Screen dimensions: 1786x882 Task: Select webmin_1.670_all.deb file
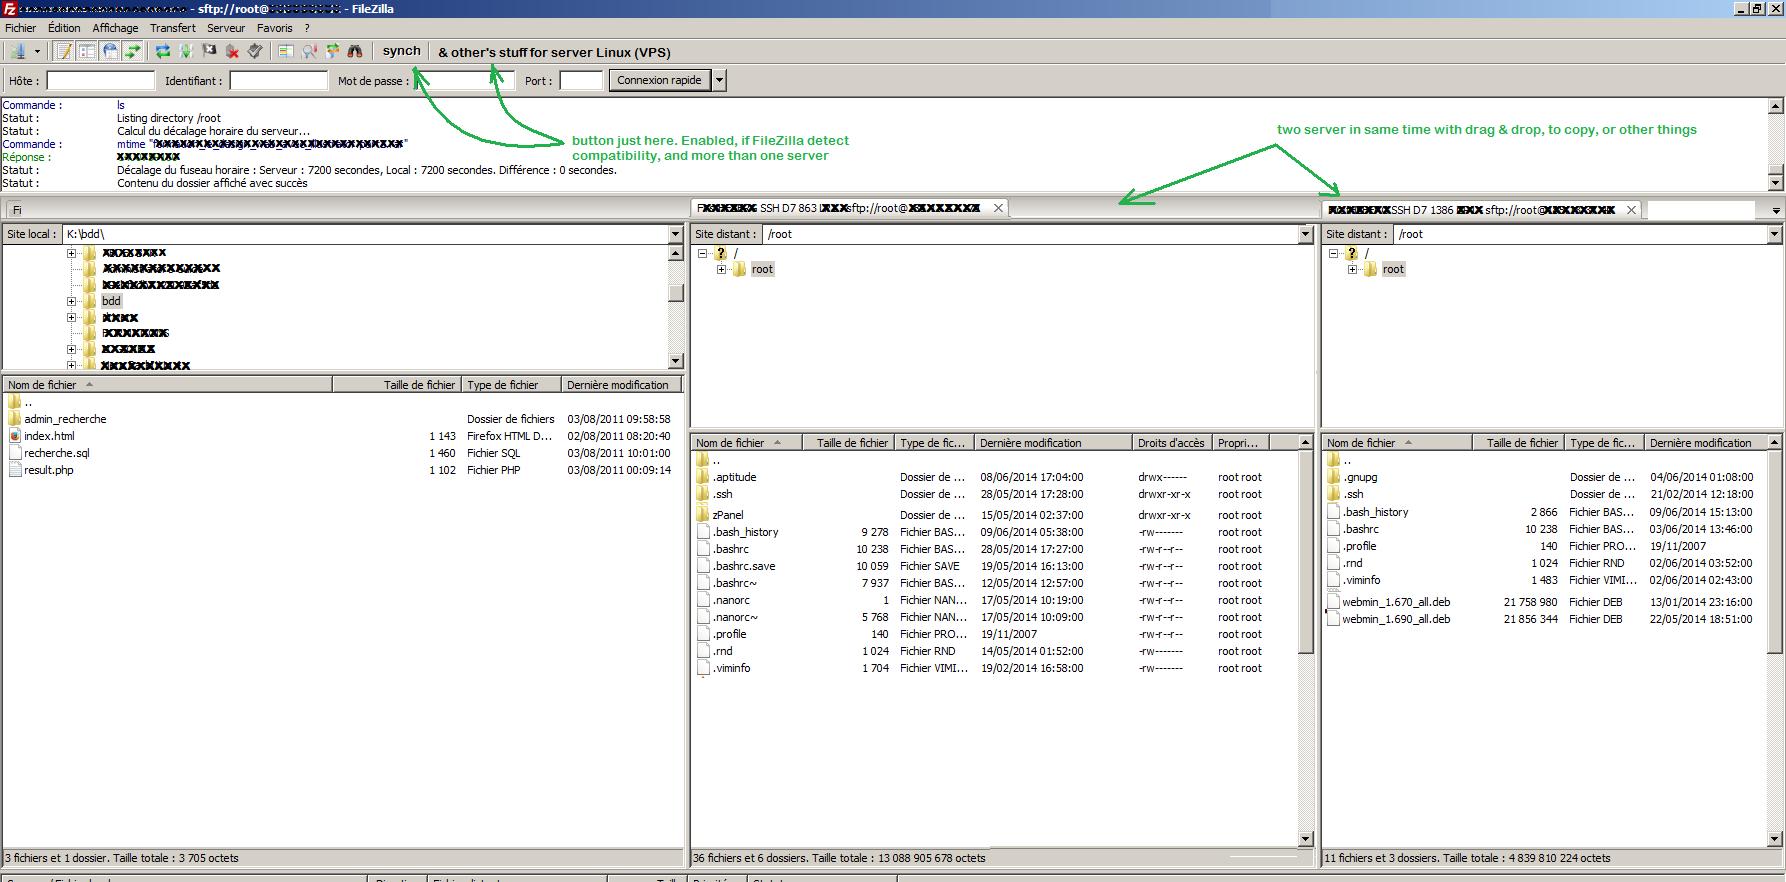[x=1396, y=602]
